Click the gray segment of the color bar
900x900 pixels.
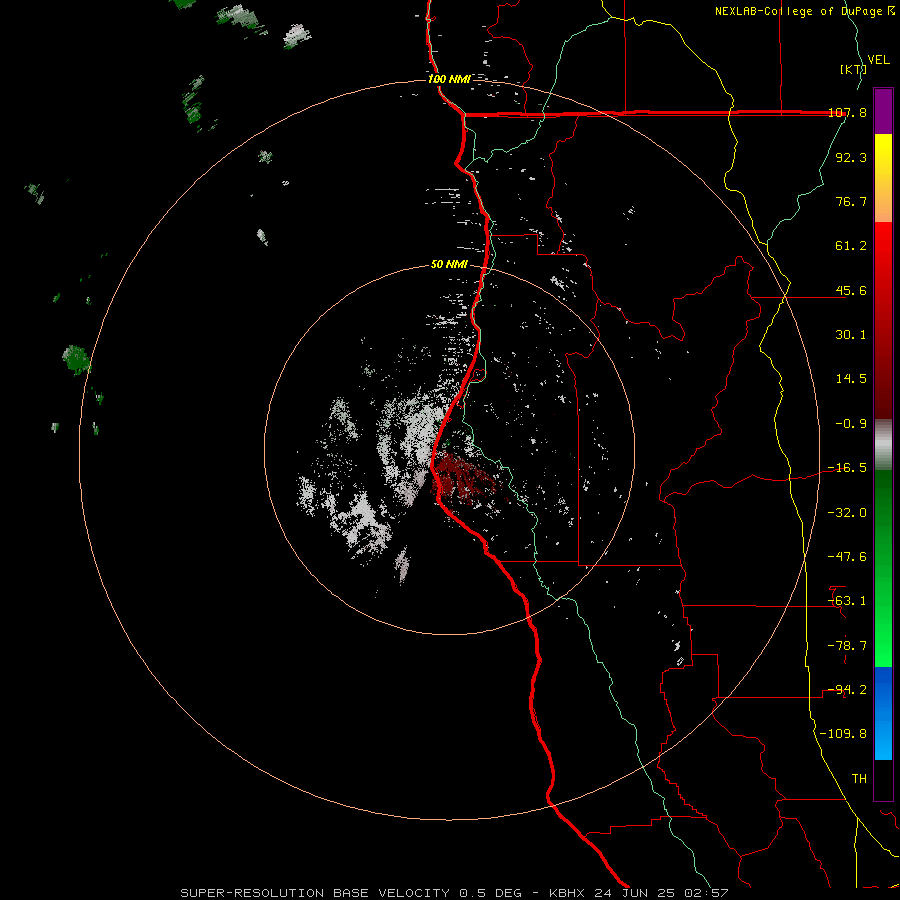point(883,444)
